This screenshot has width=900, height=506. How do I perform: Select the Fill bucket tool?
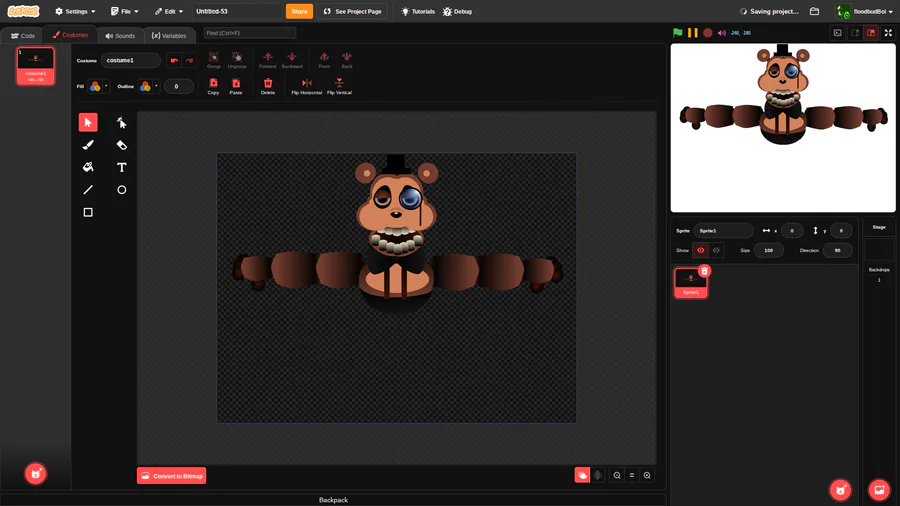pos(88,168)
